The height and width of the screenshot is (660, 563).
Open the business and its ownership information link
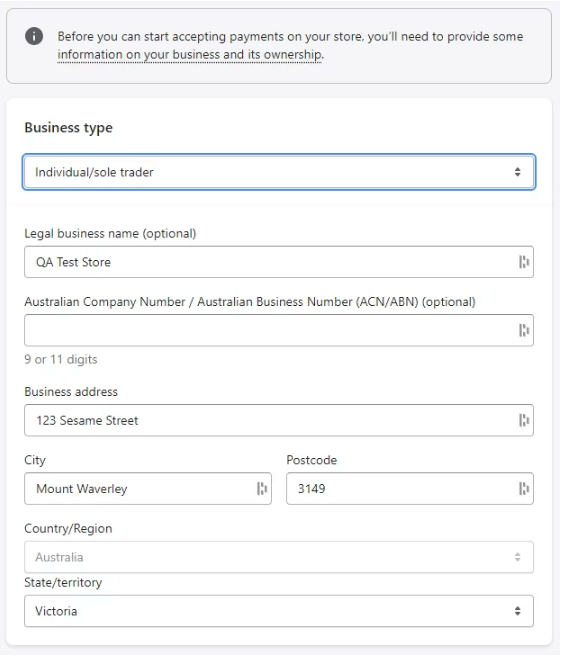coord(190,55)
